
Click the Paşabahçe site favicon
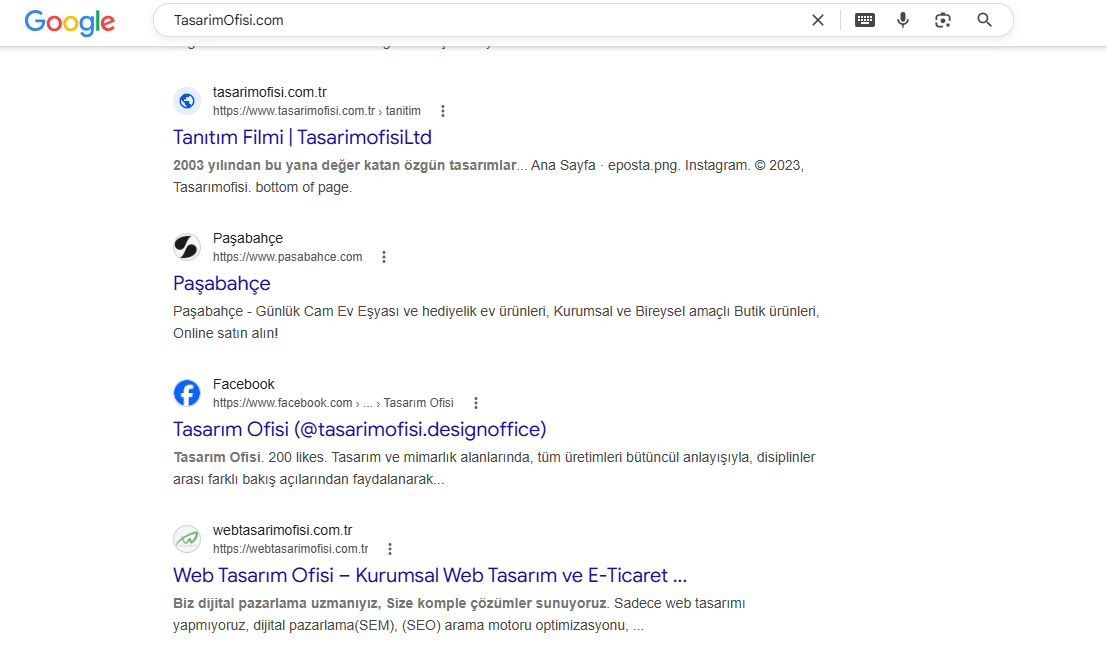(187, 247)
